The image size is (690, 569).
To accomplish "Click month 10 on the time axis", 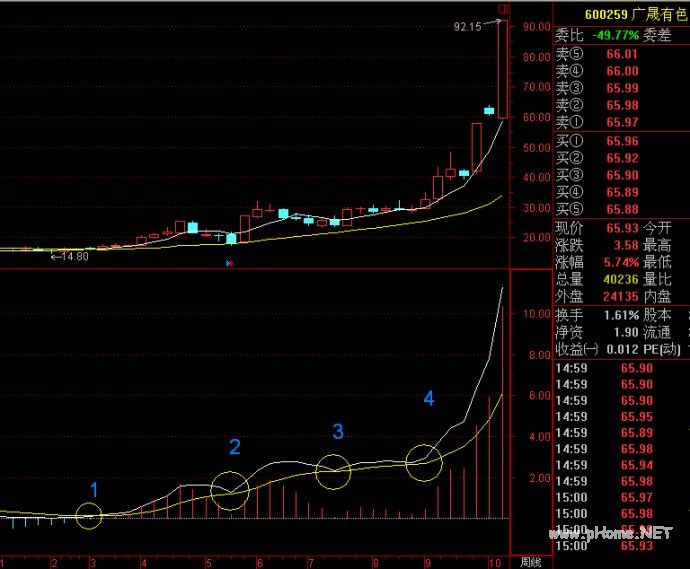I will [495, 563].
